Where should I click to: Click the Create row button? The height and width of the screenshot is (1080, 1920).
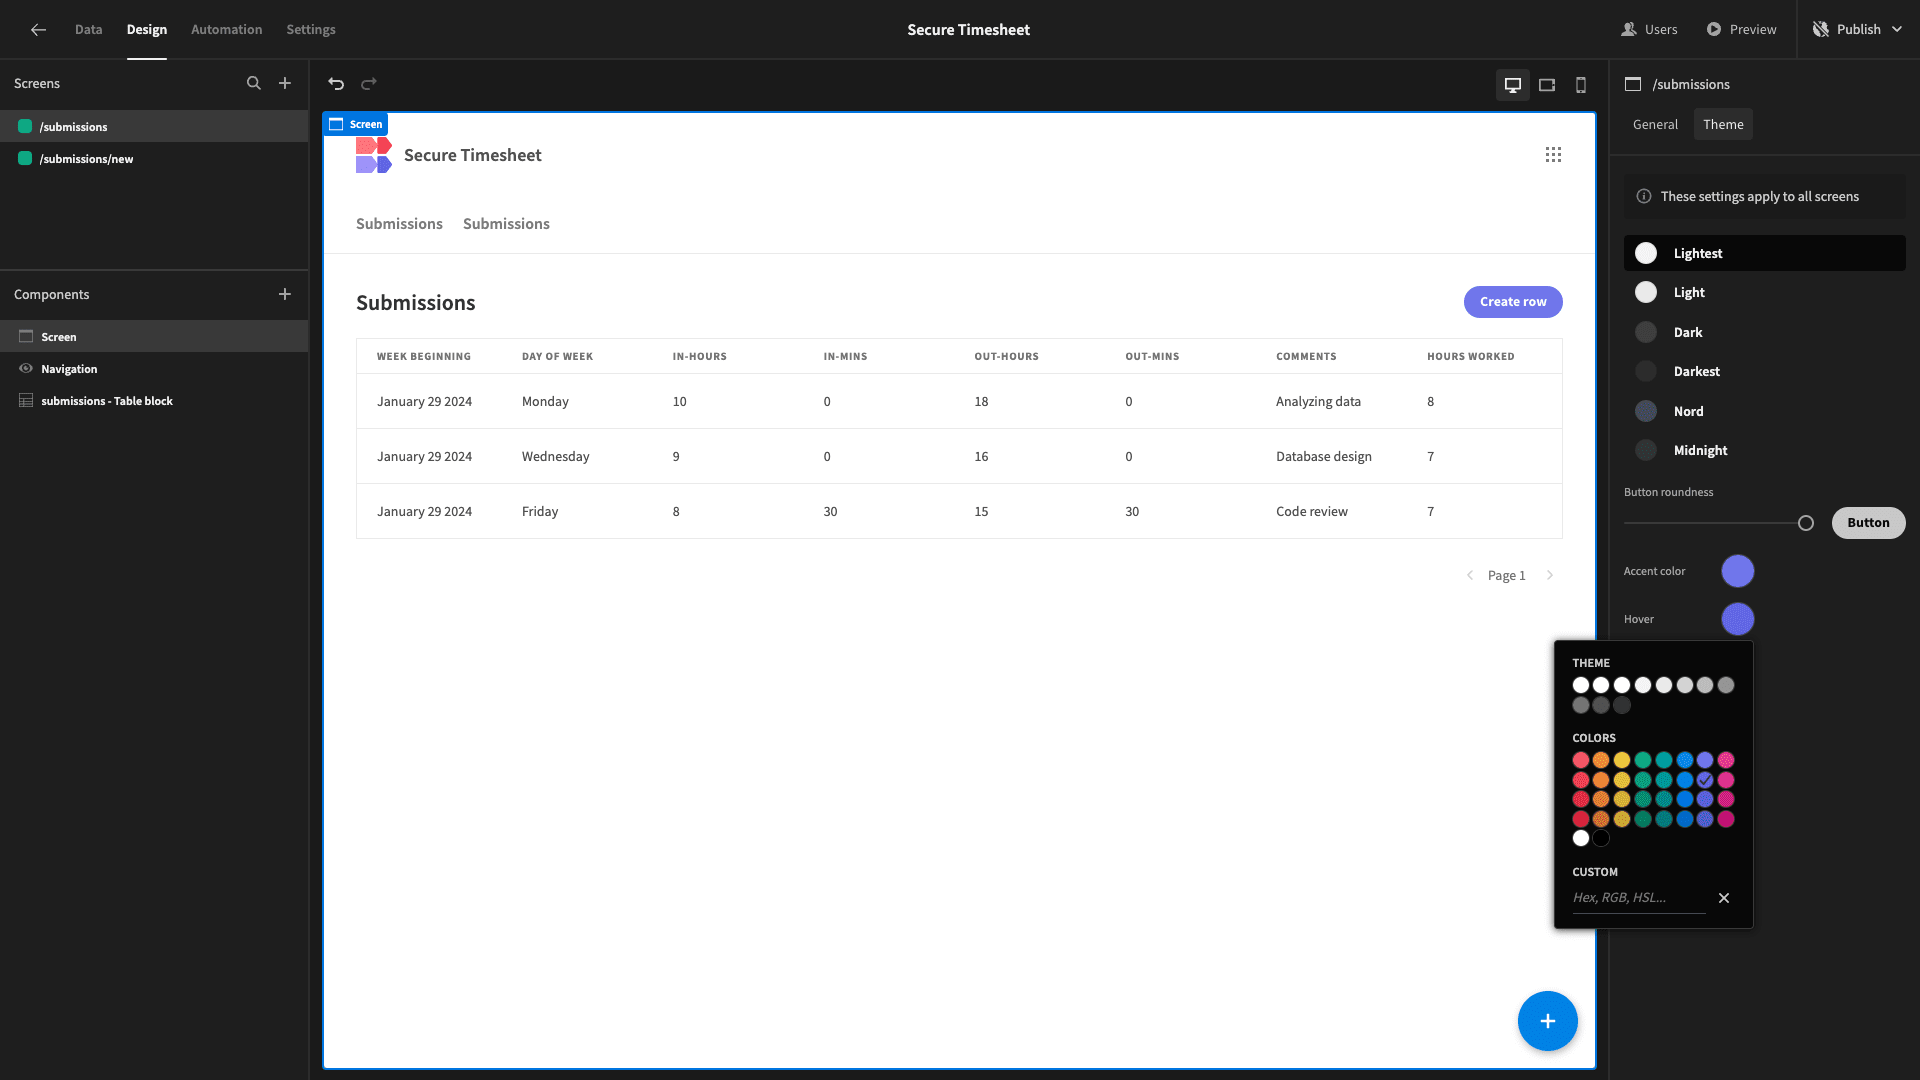[x=1513, y=302]
